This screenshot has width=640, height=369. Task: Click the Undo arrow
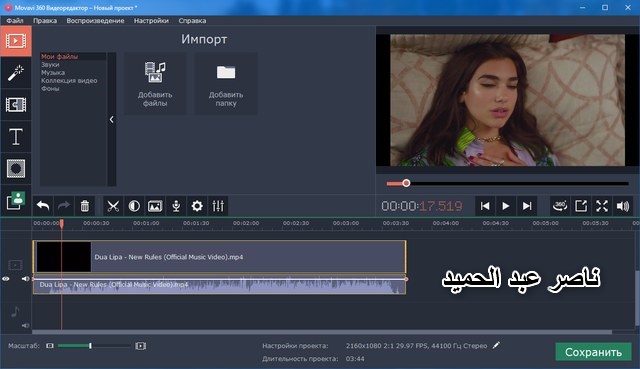[43, 206]
